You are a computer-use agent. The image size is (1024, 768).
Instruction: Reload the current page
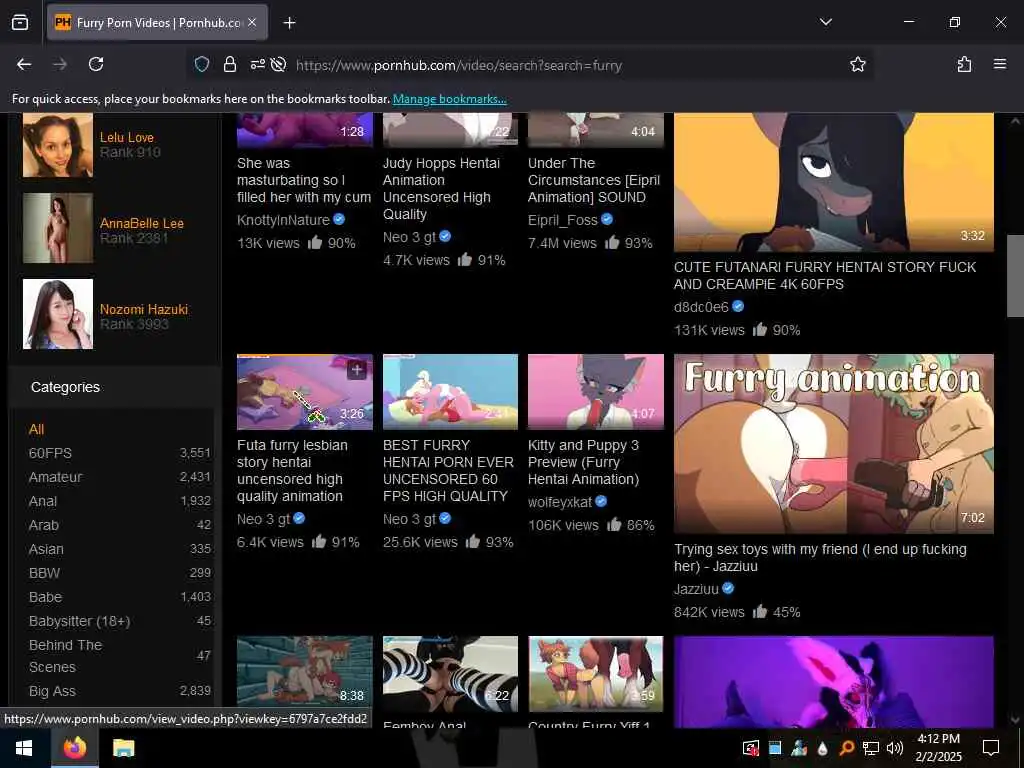[96, 64]
